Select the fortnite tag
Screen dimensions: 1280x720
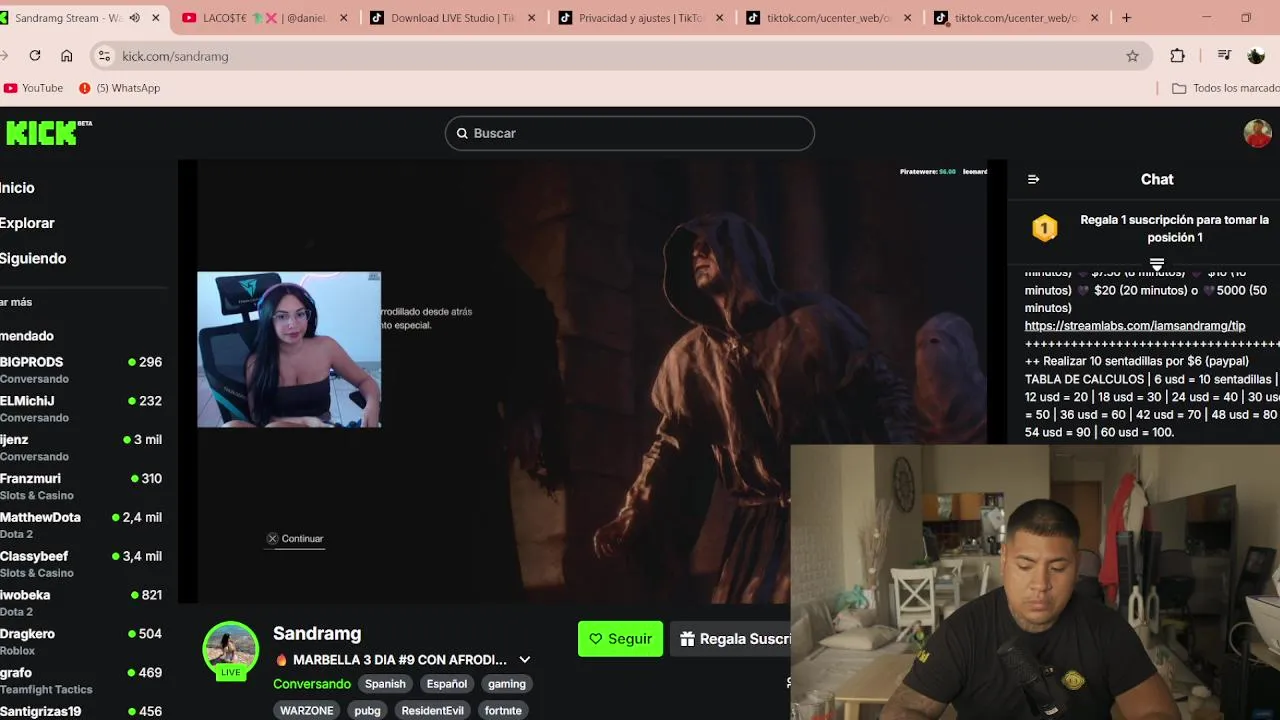tap(503, 710)
